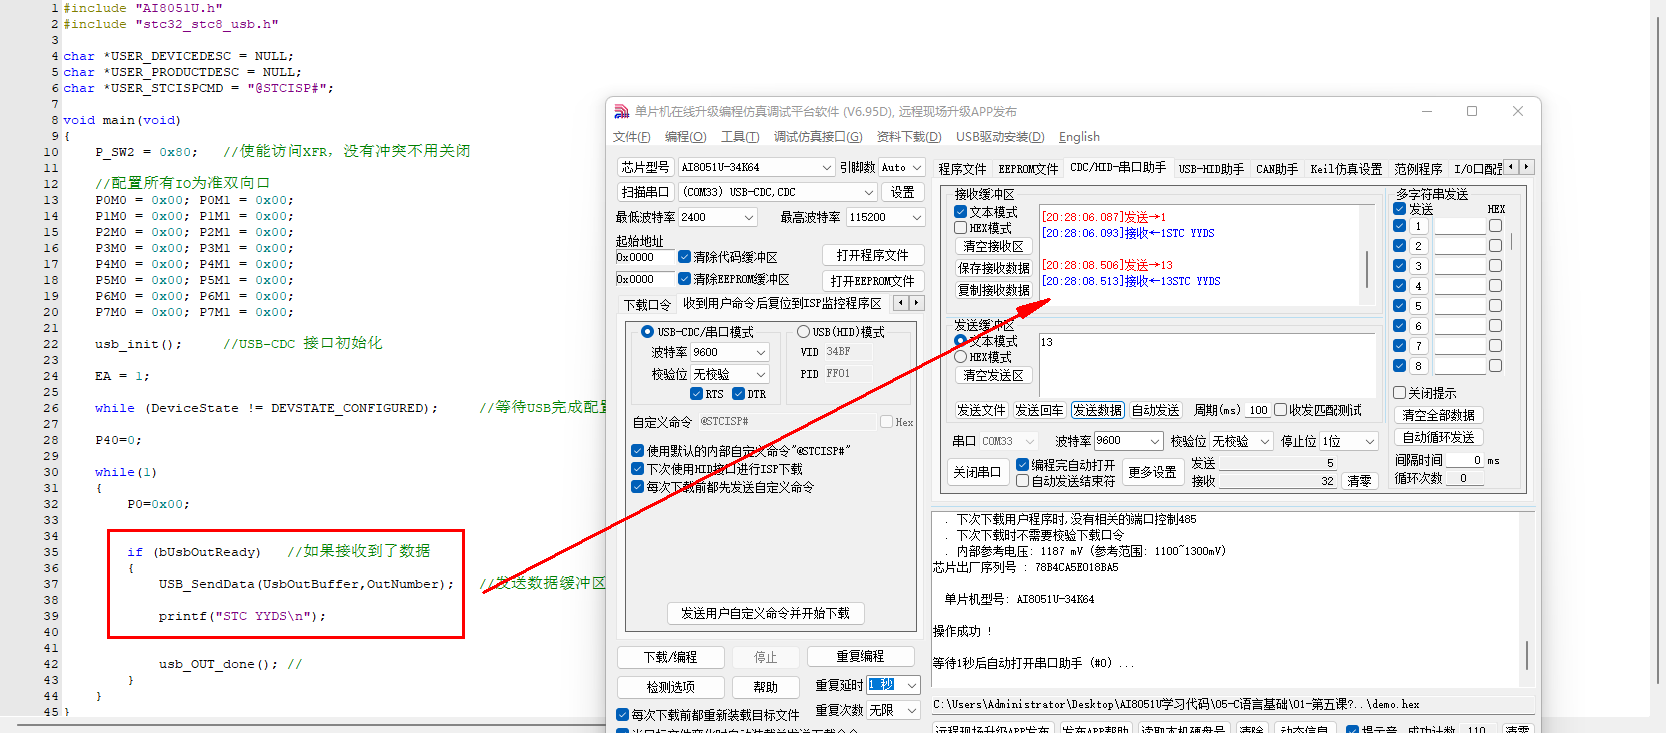Toggle the RTS checkbox
1666x733 pixels.
(x=696, y=394)
